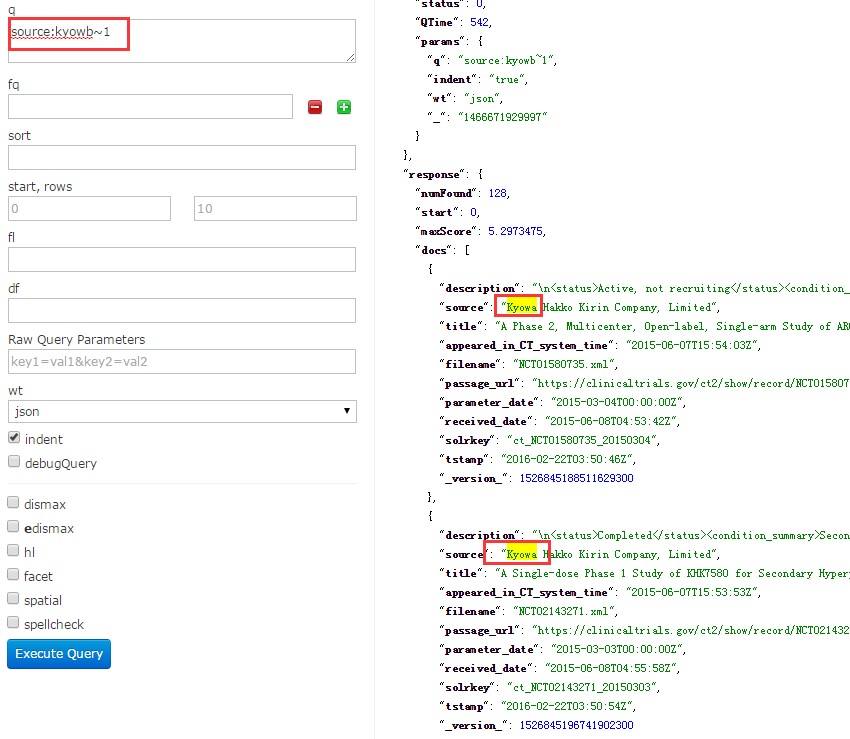
Task: Click the appeared_in_CT_system_time value 2015-06-07T15:54:03Z
Action: tap(692, 345)
